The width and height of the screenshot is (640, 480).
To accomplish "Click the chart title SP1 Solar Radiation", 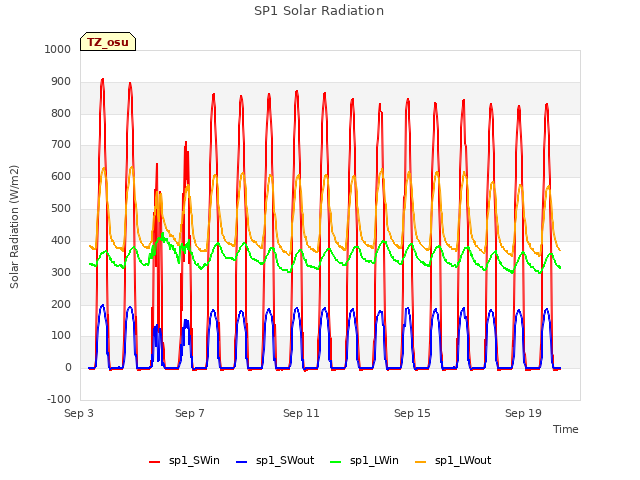I will pyautogui.click(x=319, y=11).
